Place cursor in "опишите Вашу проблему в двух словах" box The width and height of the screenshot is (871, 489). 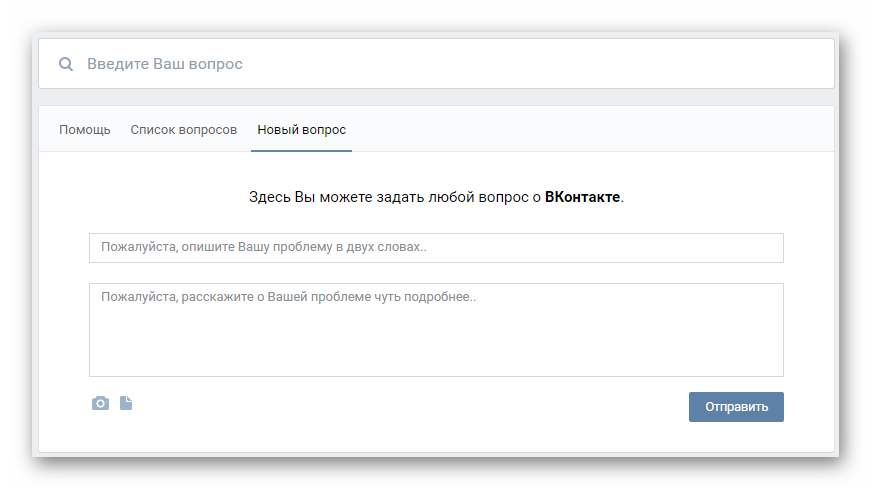436,248
